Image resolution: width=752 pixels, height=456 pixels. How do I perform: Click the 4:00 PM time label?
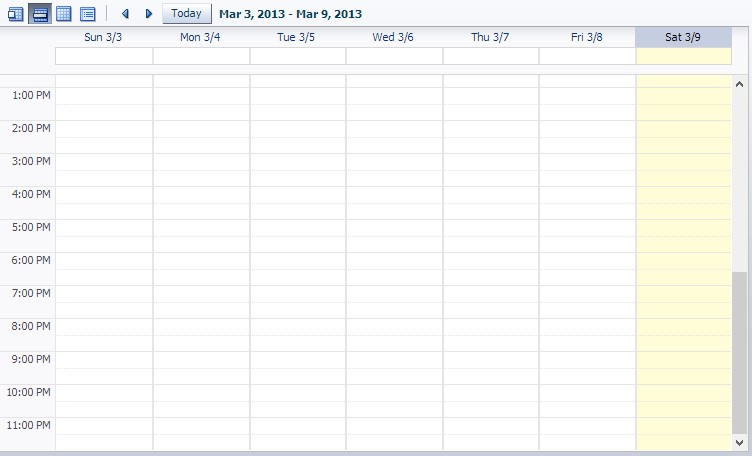(x=31, y=195)
